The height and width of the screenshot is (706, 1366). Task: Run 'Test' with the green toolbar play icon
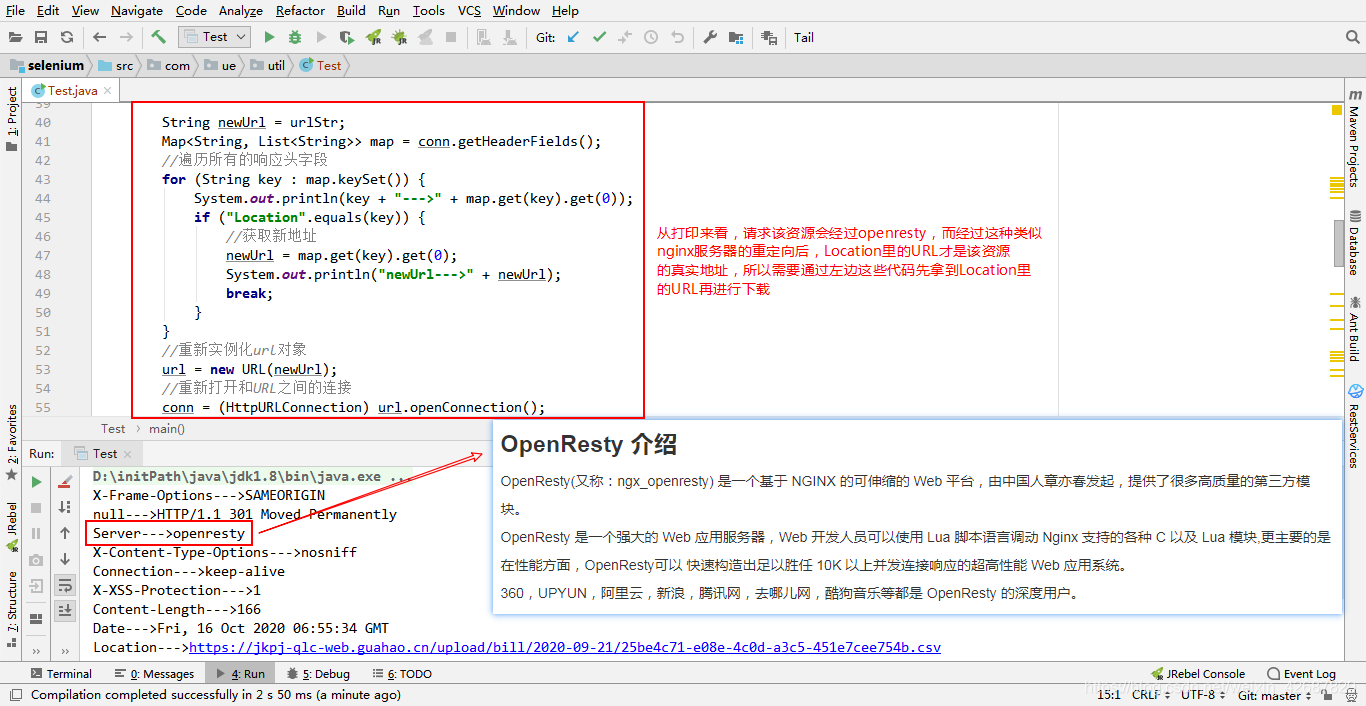click(269, 37)
